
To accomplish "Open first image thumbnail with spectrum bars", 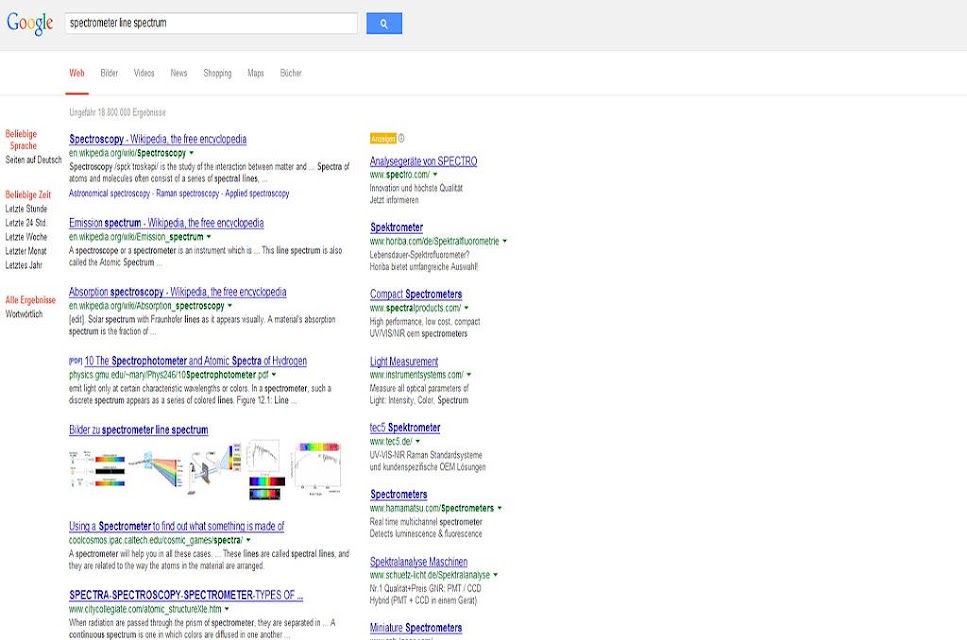I will pos(98,469).
